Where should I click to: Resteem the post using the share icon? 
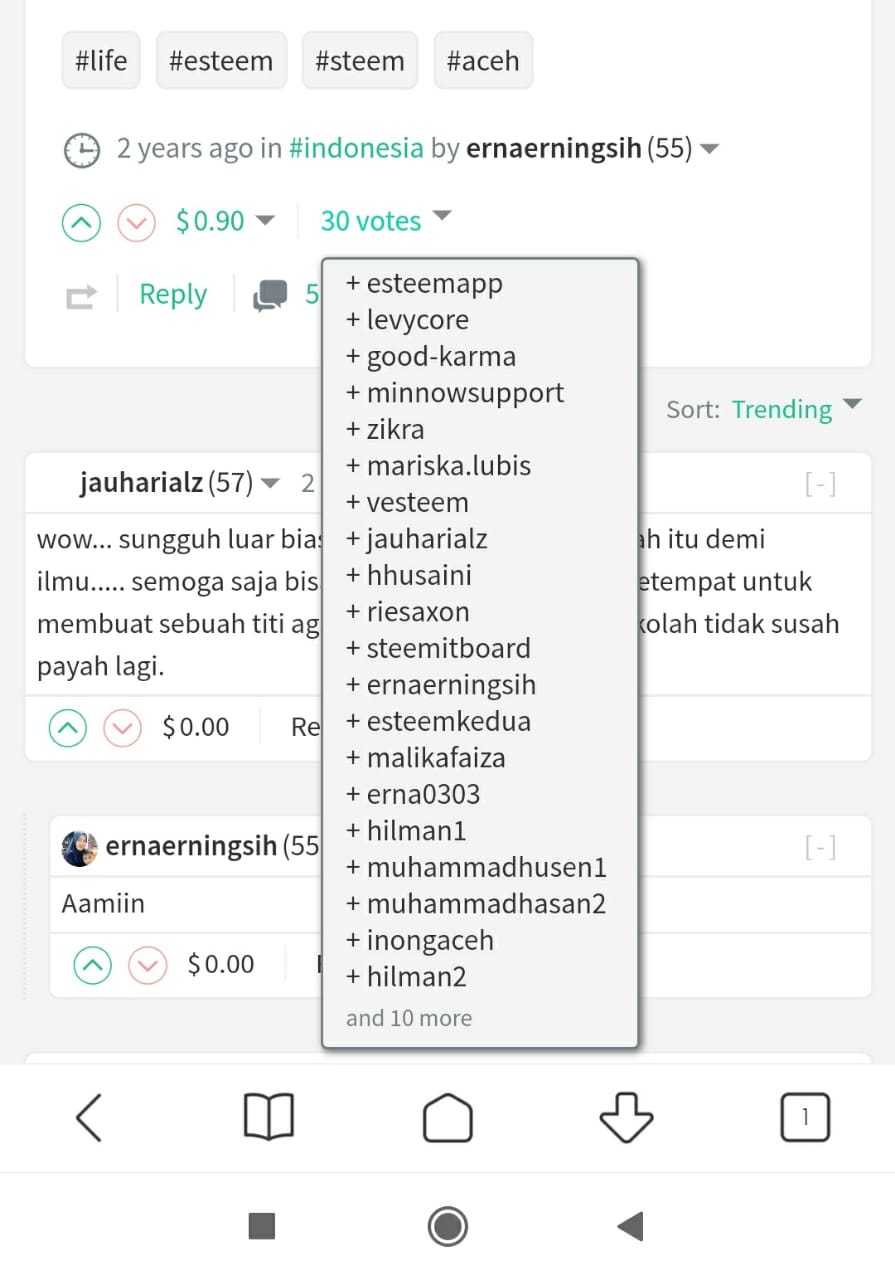82,296
